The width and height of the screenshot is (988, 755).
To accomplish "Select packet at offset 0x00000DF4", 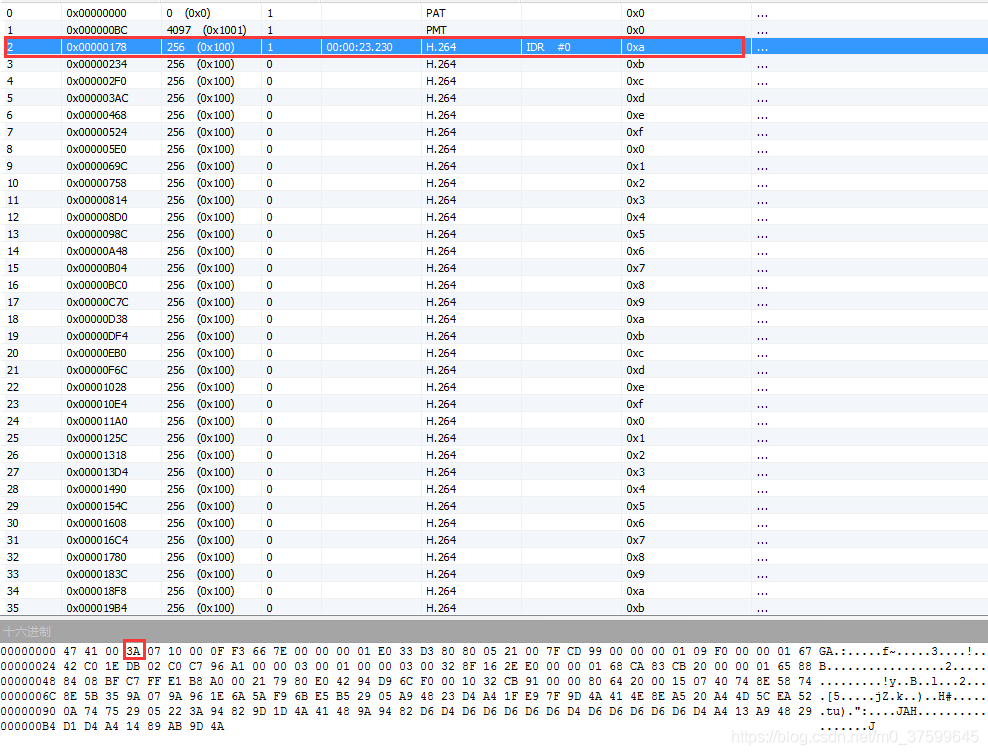I will click(494, 336).
